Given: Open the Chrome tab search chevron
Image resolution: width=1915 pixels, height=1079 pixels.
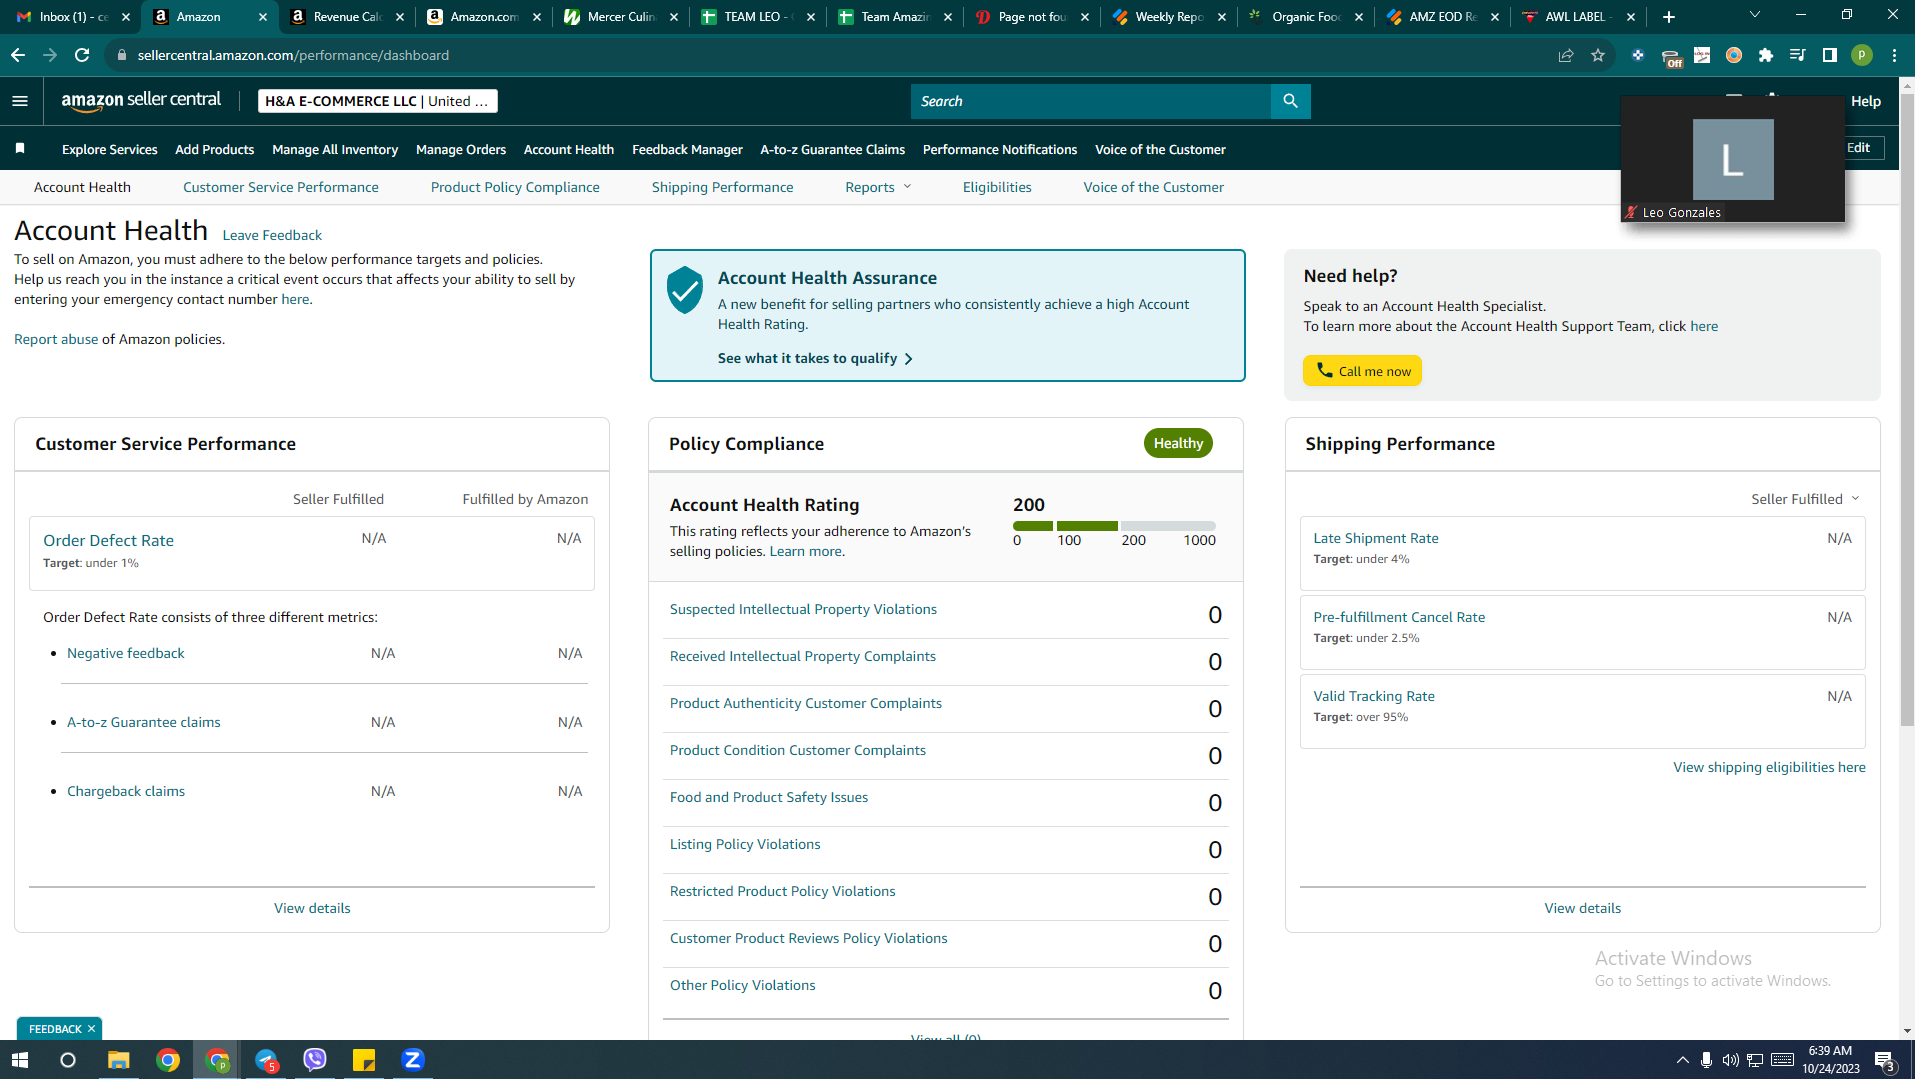Looking at the screenshot, I should pyautogui.click(x=1754, y=15).
